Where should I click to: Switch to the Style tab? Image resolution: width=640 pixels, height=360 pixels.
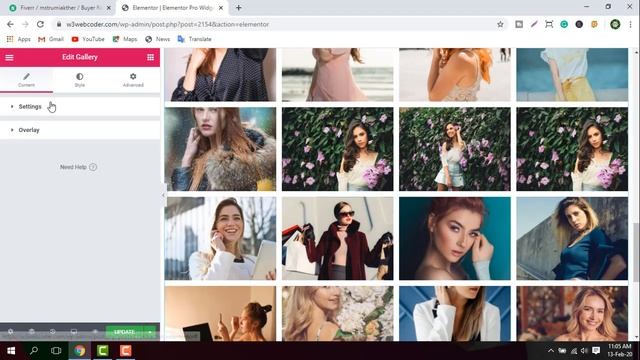(x=80, y=80)
